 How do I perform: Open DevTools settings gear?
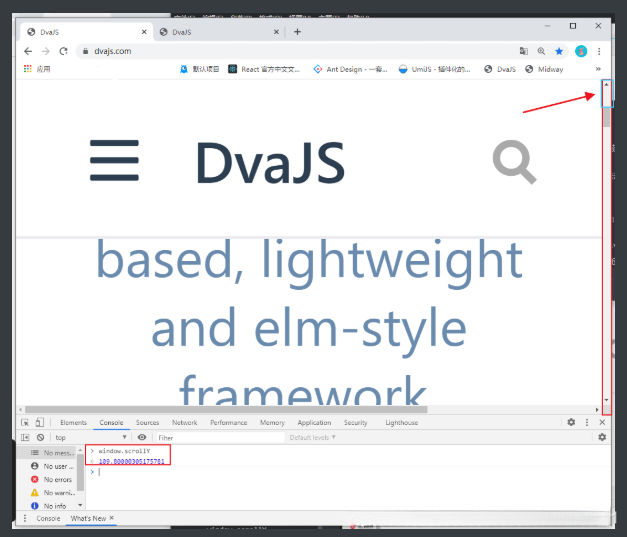coord(571,422)
